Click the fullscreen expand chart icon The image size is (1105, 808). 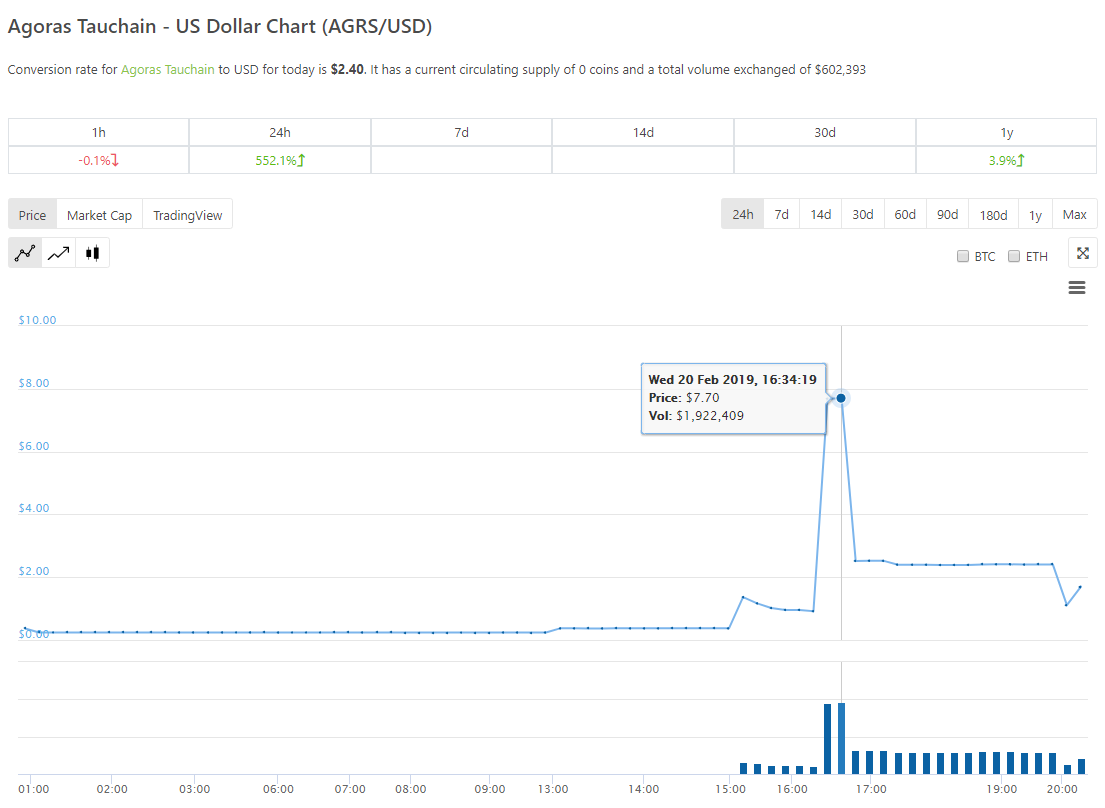(1083, 254)
